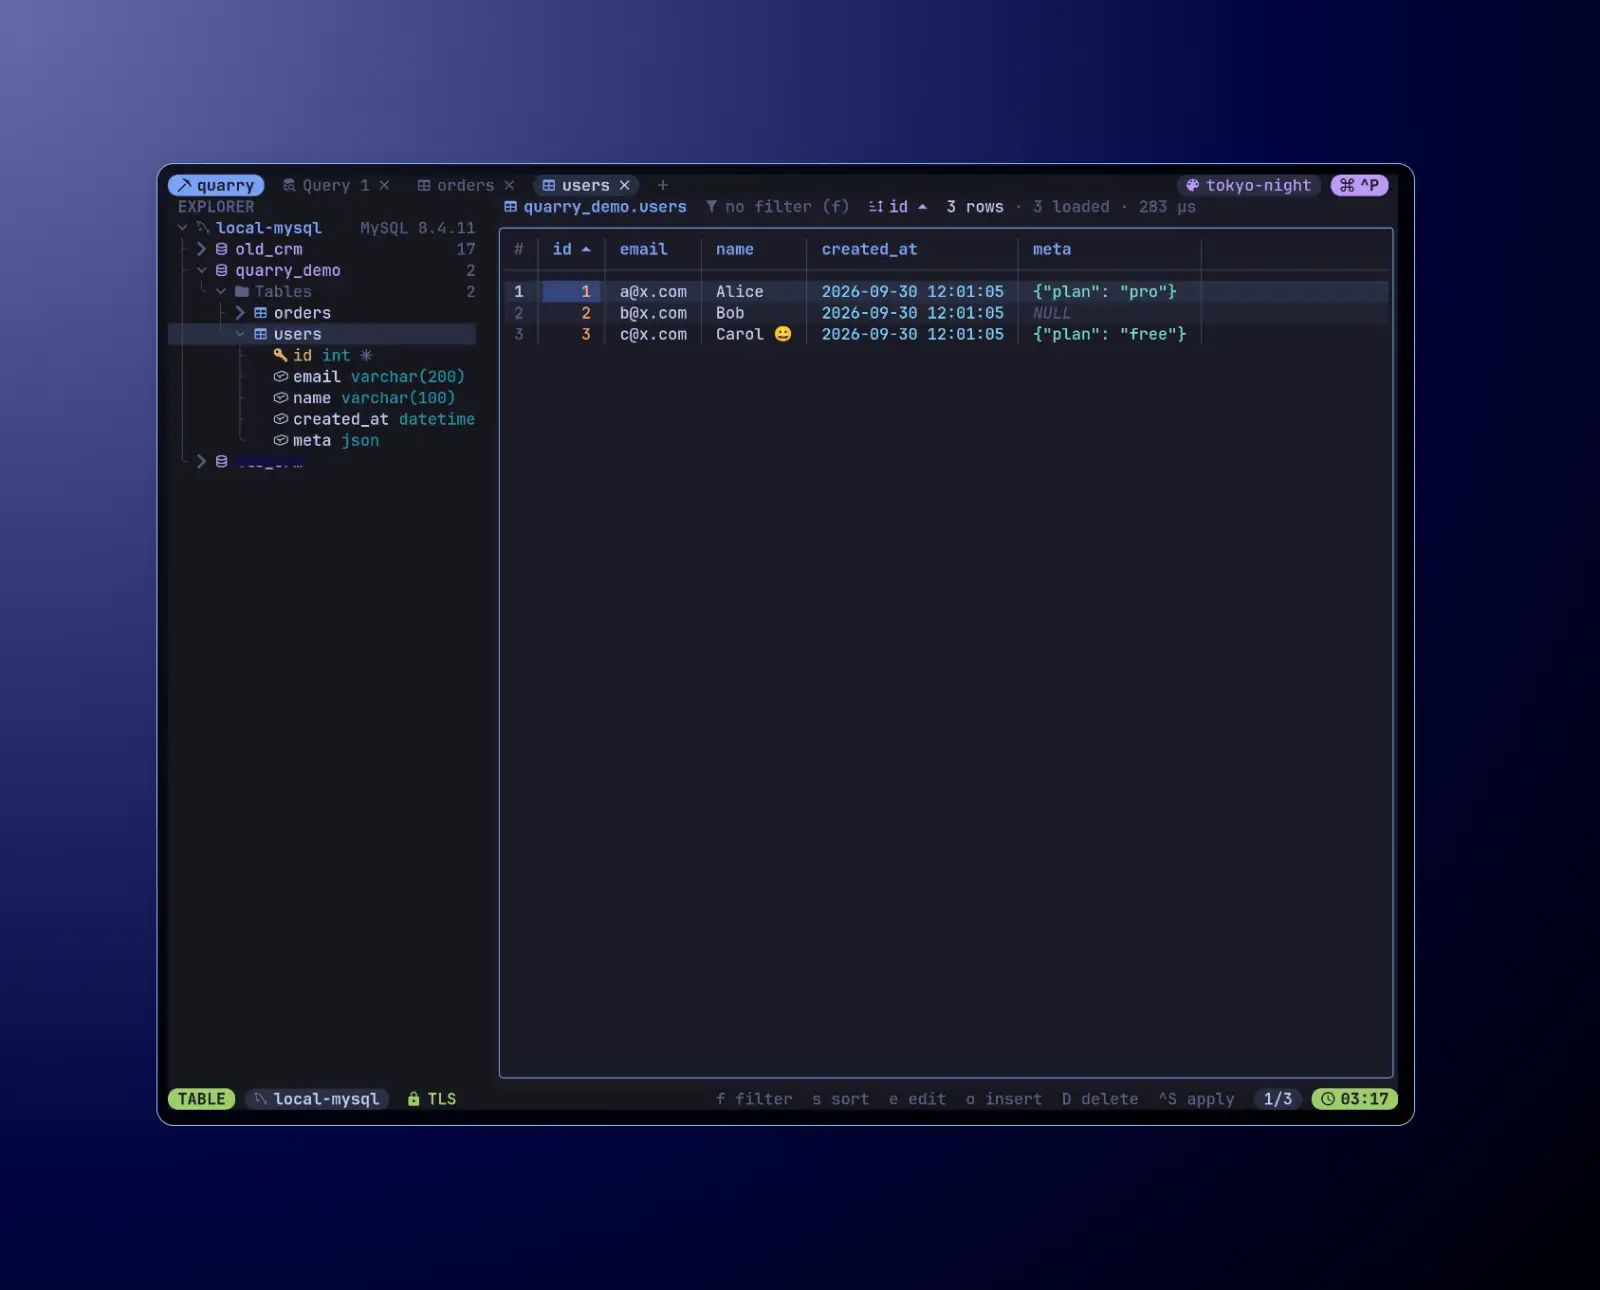Collapse the Tables folder node
Image resolution: width=1600 pixels, height=1290 pixels.
[221, 291]
